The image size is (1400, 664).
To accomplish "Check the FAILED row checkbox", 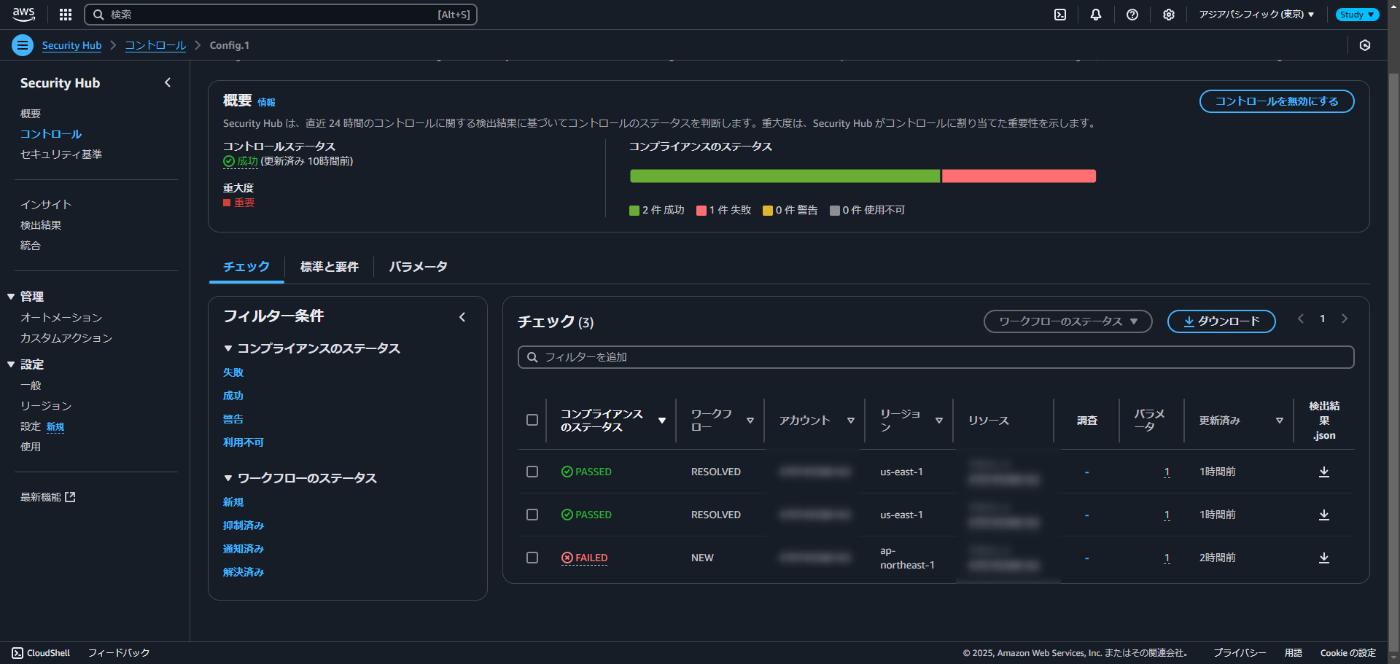I will pos(532,557).
